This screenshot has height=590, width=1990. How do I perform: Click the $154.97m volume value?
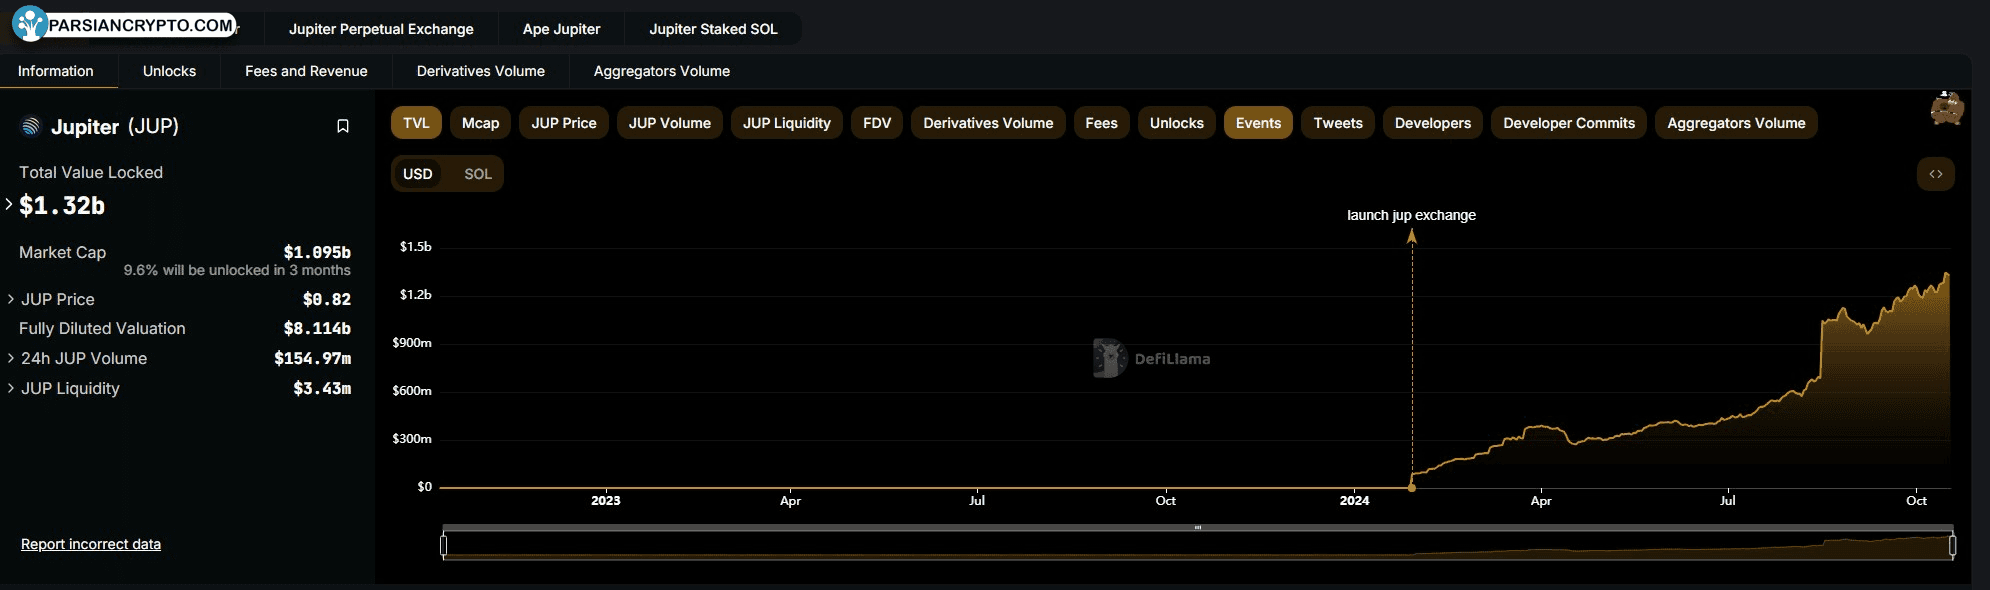pyautogui.click(x=313, y=358)
